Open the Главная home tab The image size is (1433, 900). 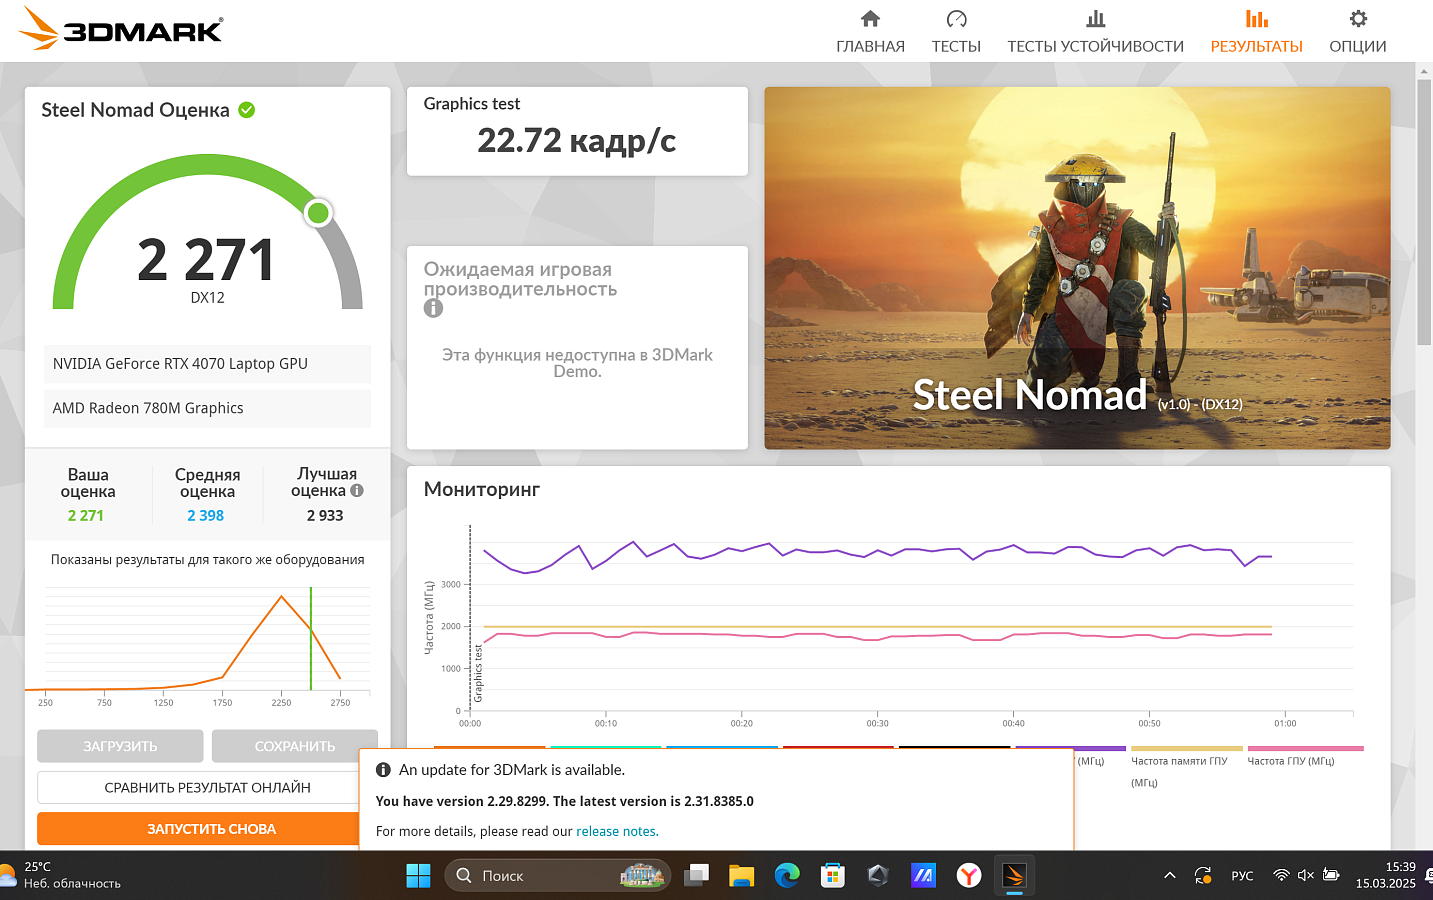click(870, 32)
